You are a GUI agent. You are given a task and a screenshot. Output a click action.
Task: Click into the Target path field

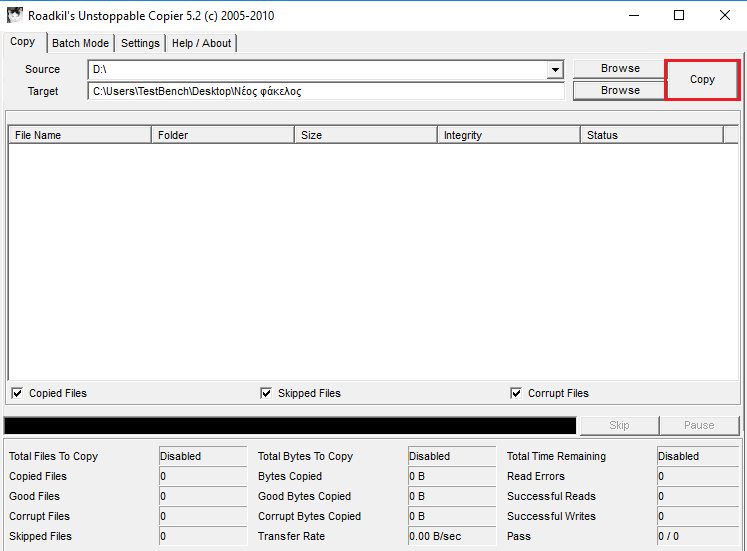click(x=326, y=91)
